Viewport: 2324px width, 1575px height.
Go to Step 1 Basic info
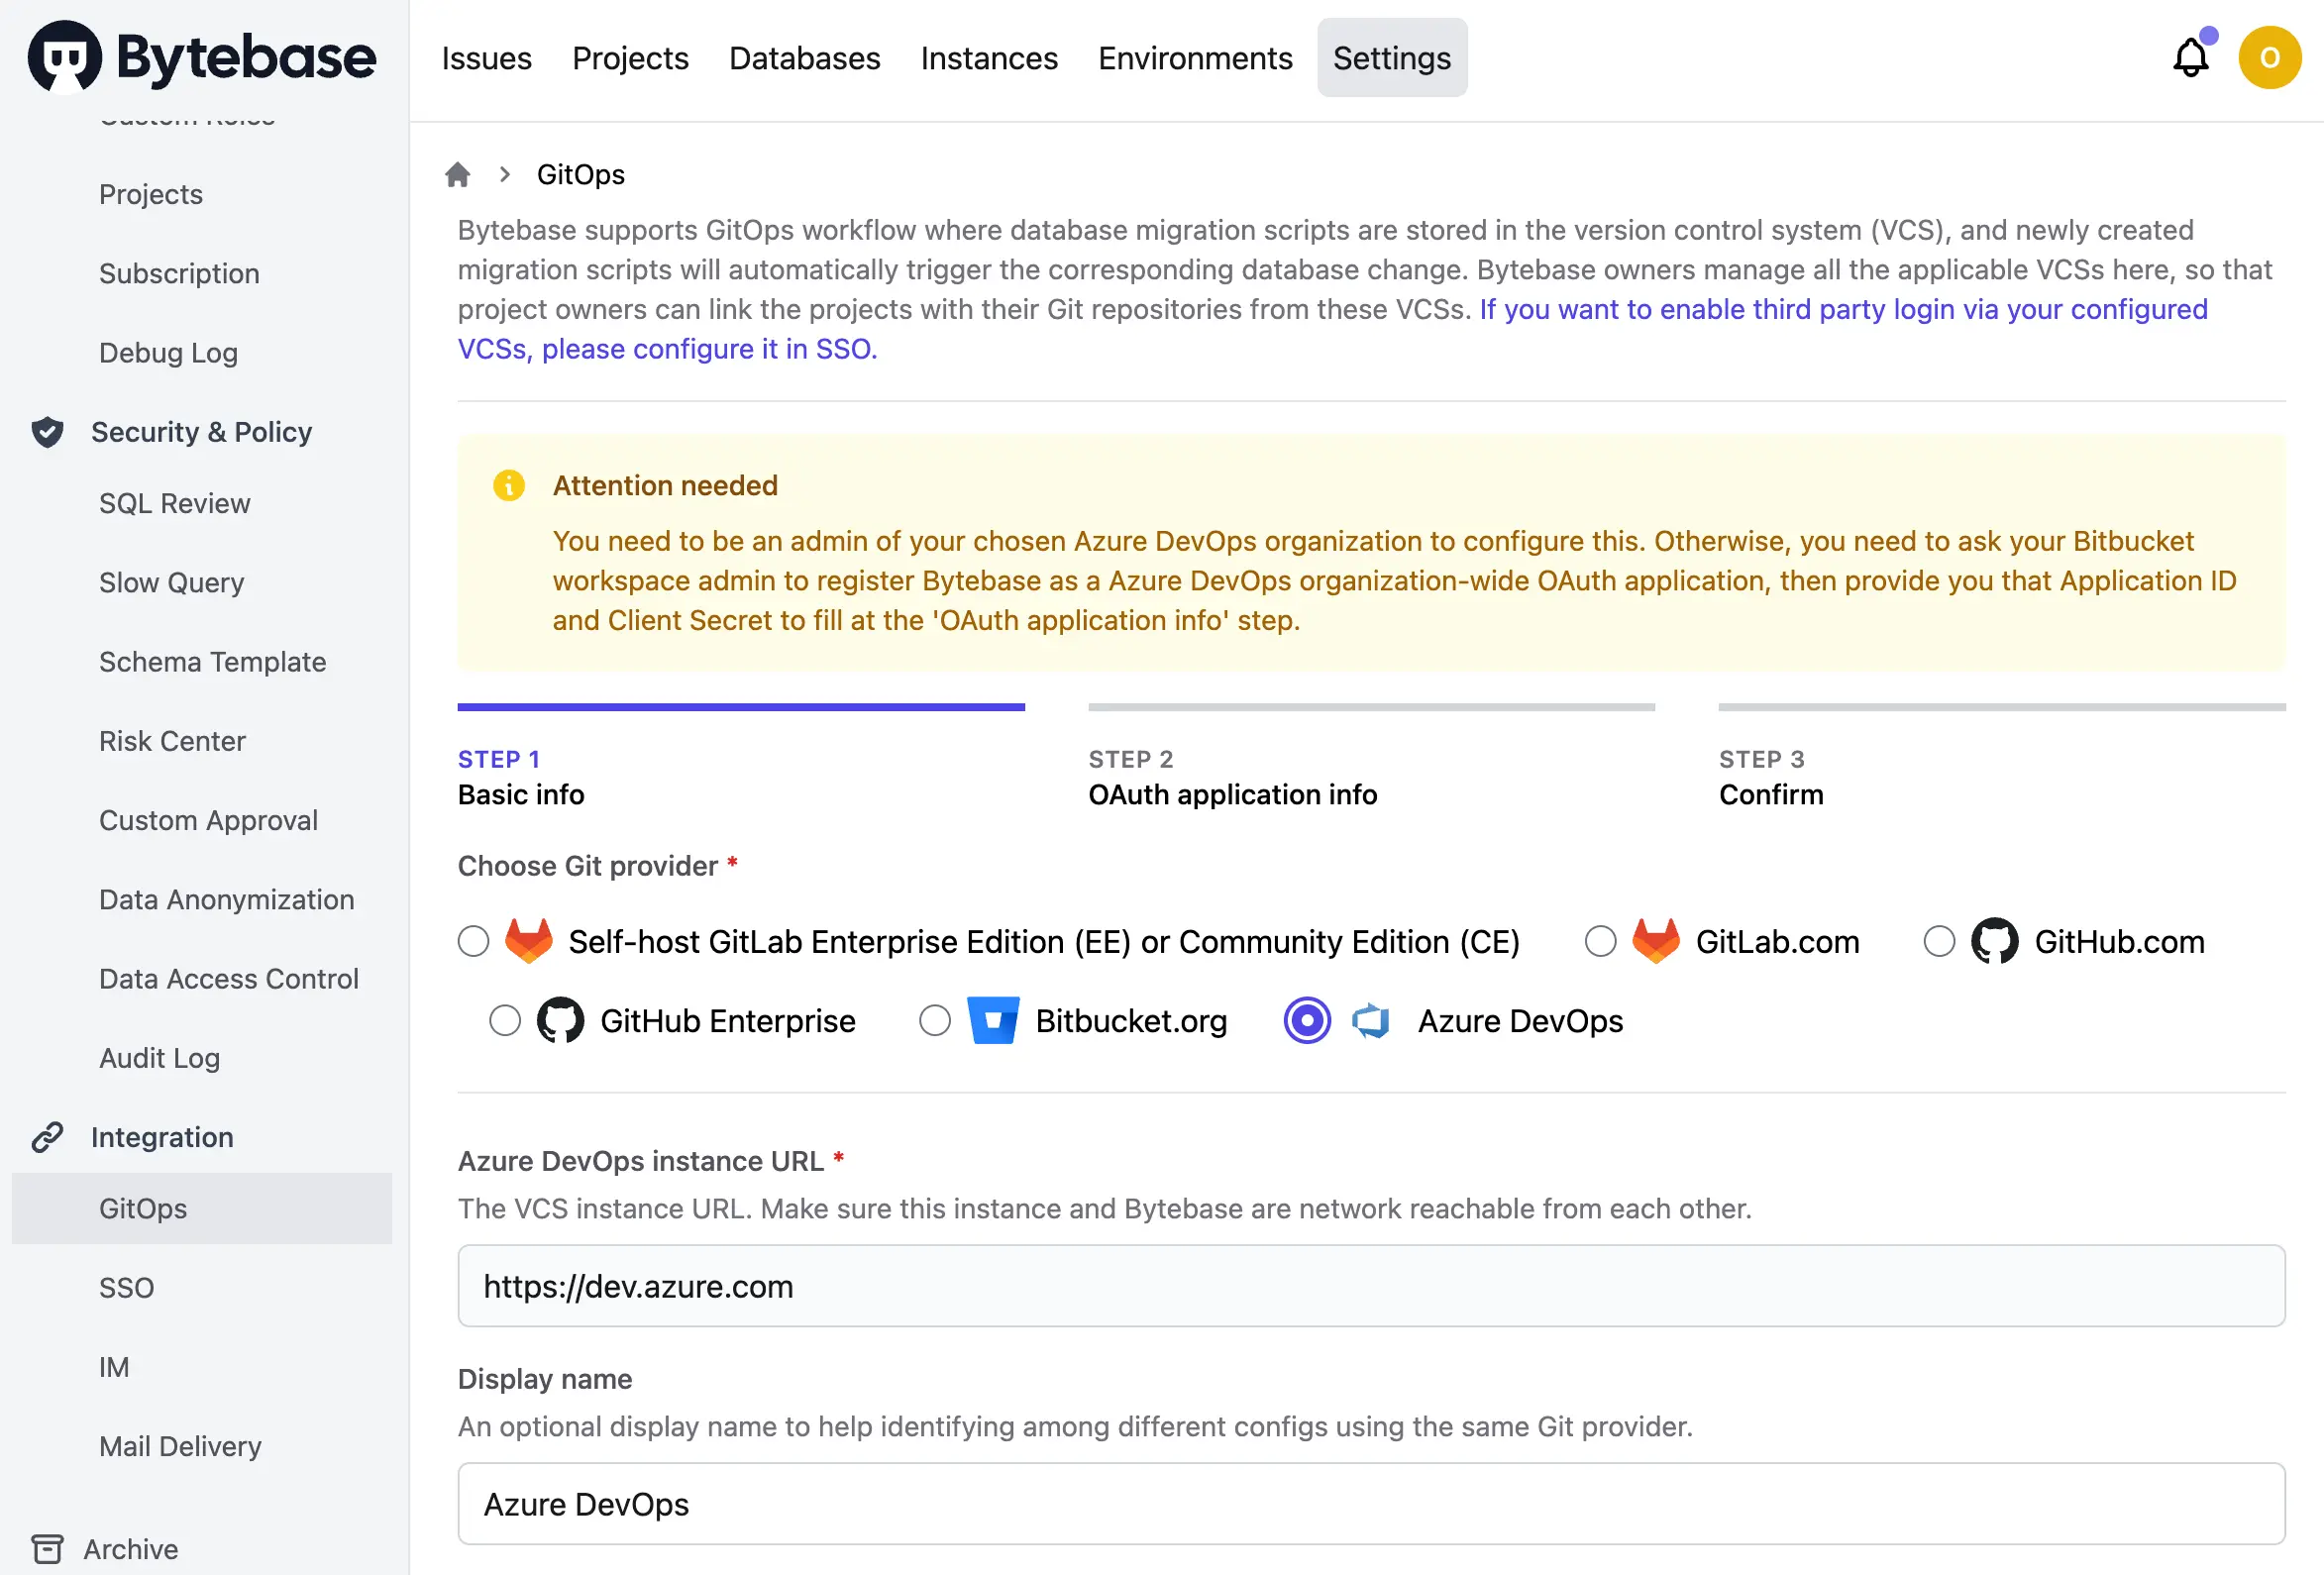741,758
